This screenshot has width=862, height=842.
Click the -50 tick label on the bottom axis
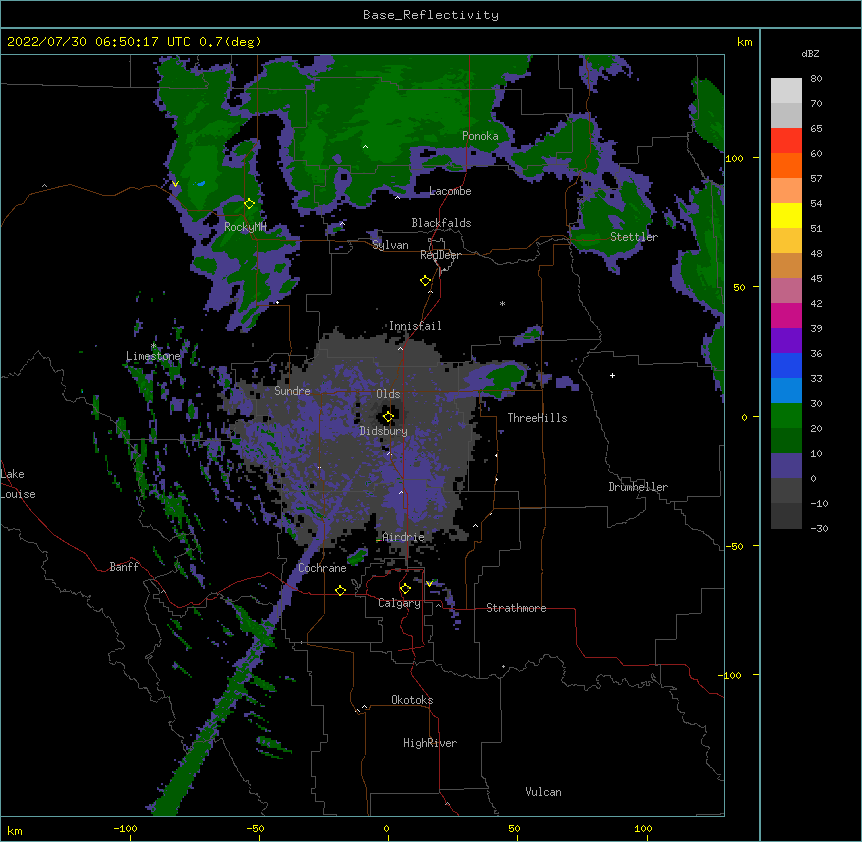pos(255,828)
